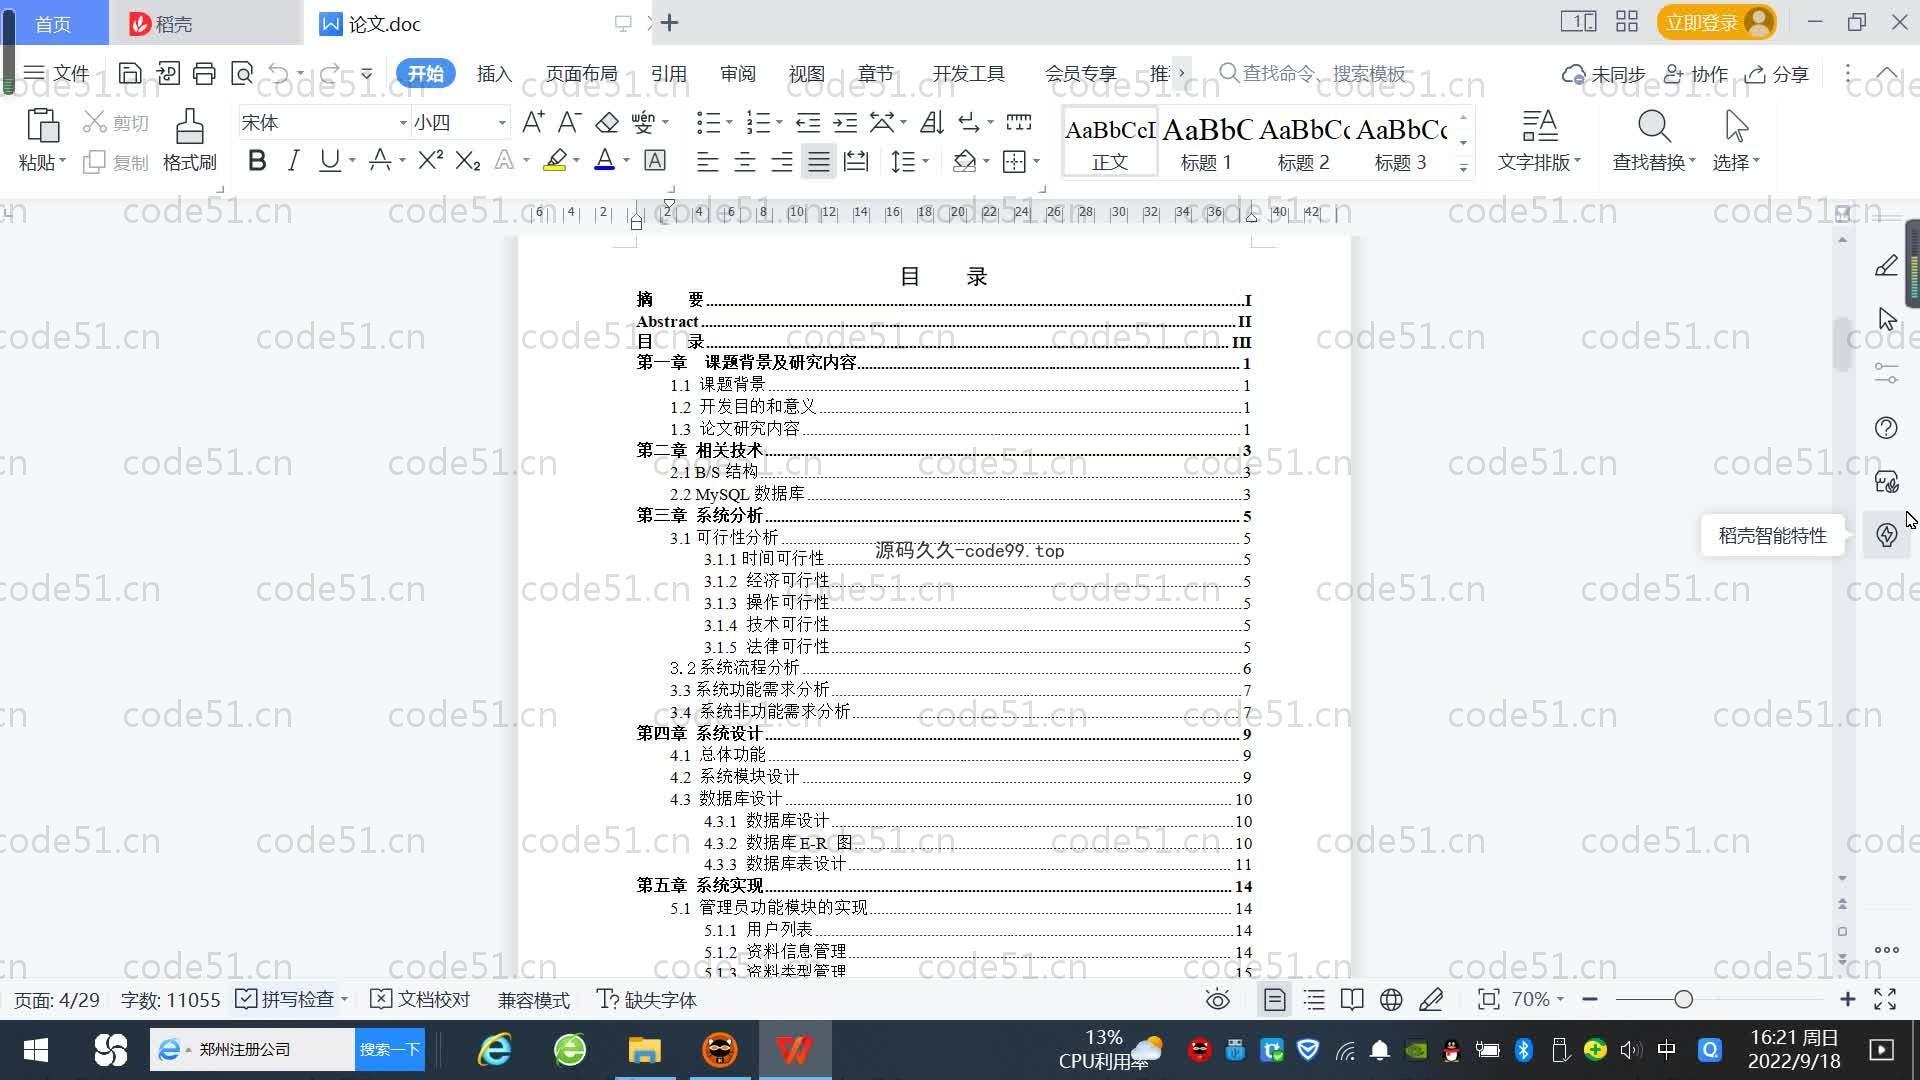Image resolution: width=1920 pixels, height=1080 pixels.
Task: Decrease paragraph indent
Action: click(x=807, y=123)
